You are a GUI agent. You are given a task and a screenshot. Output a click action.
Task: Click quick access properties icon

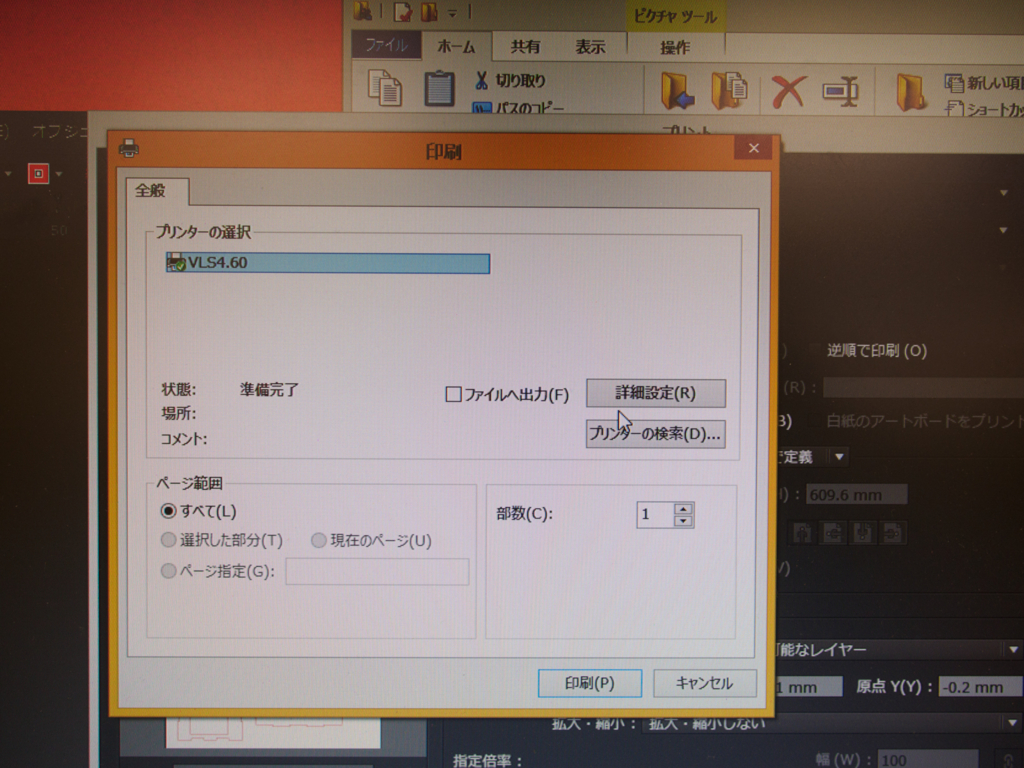pyautogui.click(x=402, y=12)
